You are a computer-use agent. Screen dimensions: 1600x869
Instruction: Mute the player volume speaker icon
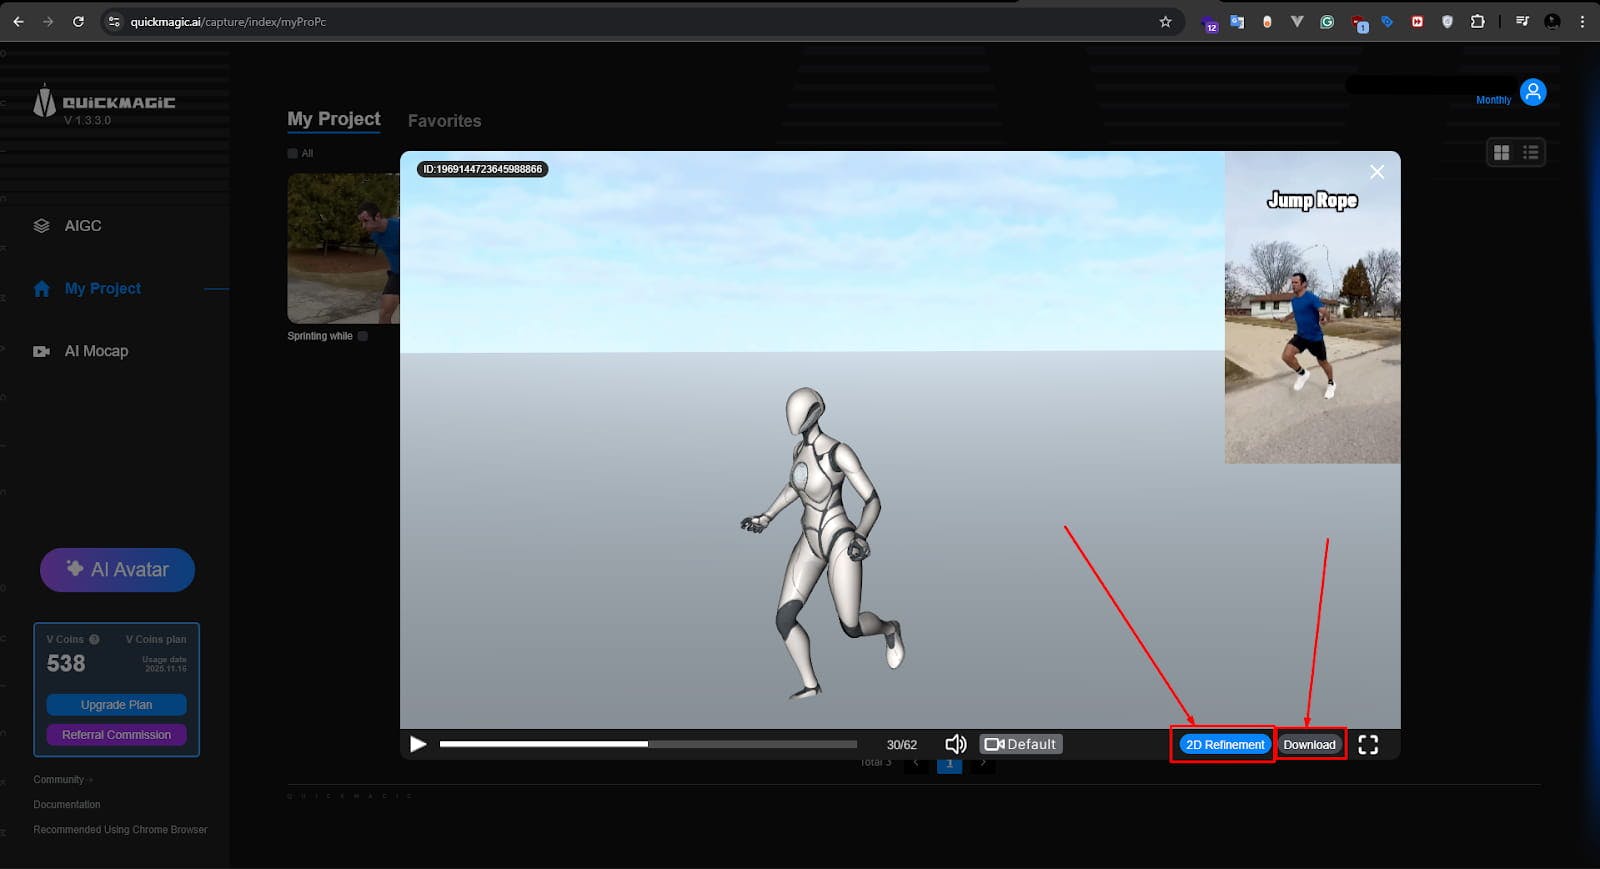point(956,744)
